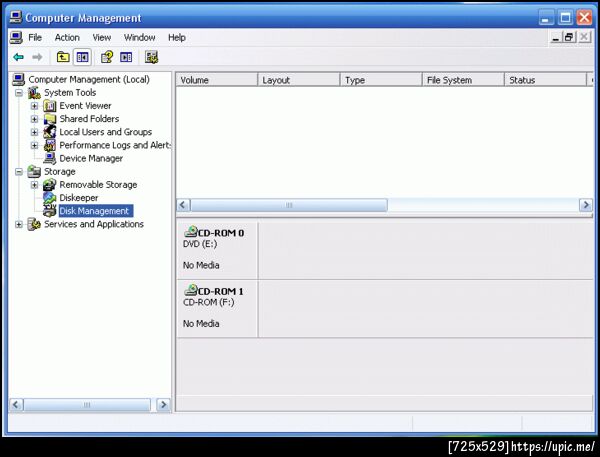Click the MMC system icon left of File menu
This screenshot has height=457, width=600.
pyautogui.click(x=16, y=38)
